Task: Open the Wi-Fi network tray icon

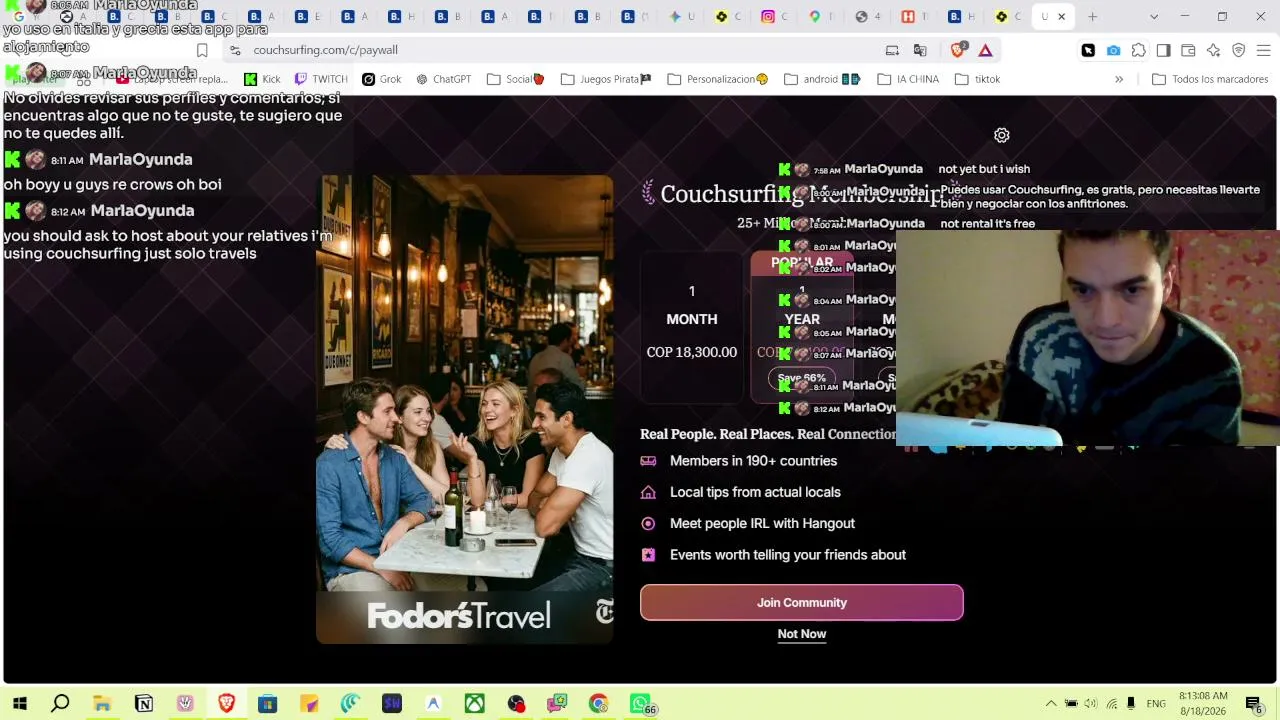Action: point(1110,704)
